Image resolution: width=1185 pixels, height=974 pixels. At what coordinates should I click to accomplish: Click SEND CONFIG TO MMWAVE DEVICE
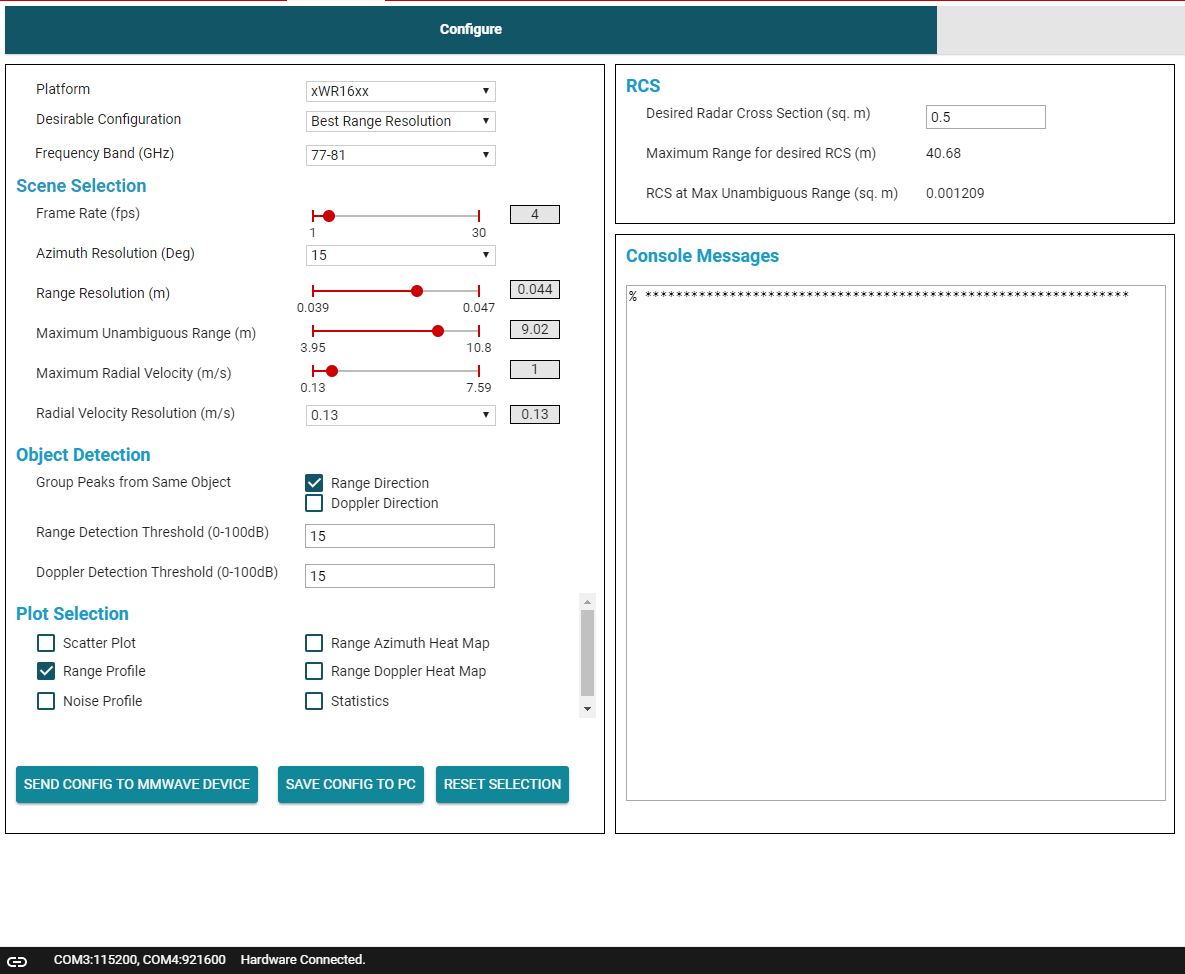(137, 784)
